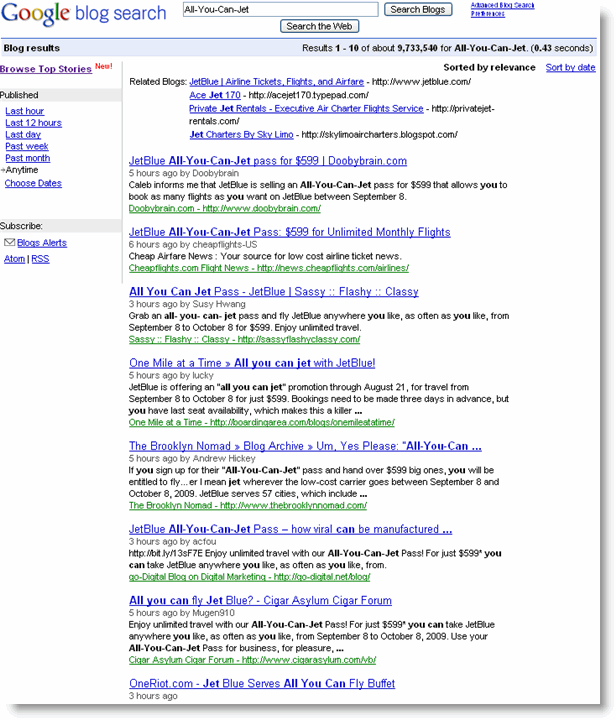Open related blog JetBlue Airline Tickets link
Screen dimensions: 616x720
tap(276, 82)
